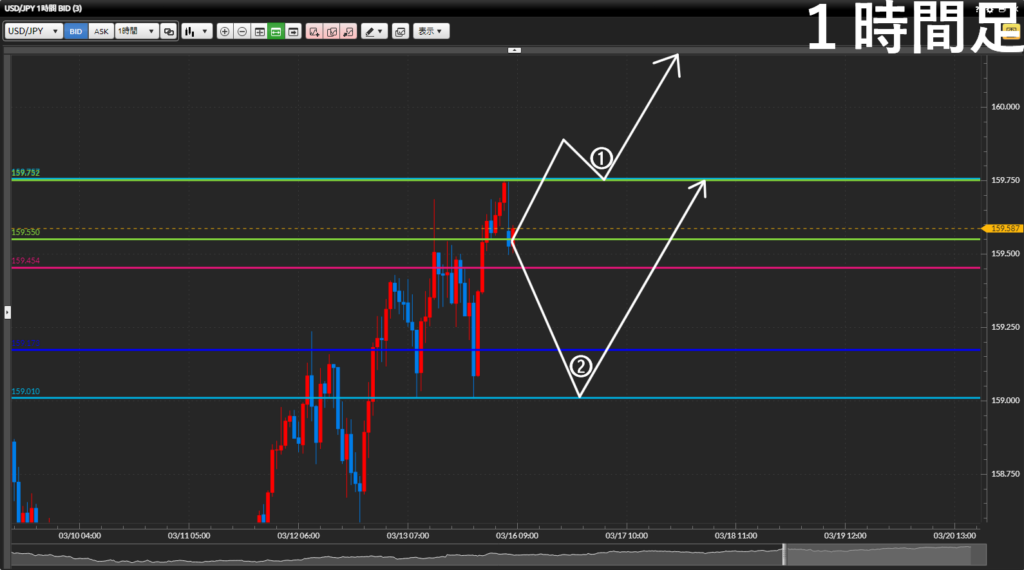Click the chart link icon beside timeframe
The height and width of the screenshot is (570, 1024).
click(168, 31)
